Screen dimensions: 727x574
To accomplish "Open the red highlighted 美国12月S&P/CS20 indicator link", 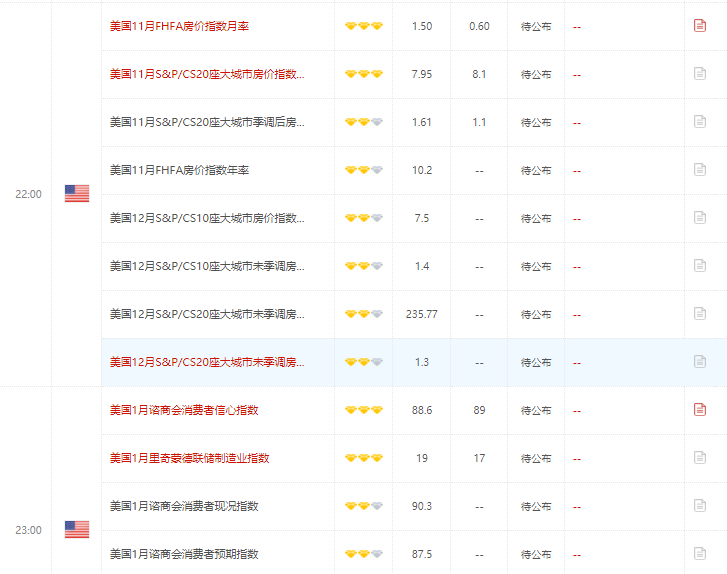I will click(207, 362).
